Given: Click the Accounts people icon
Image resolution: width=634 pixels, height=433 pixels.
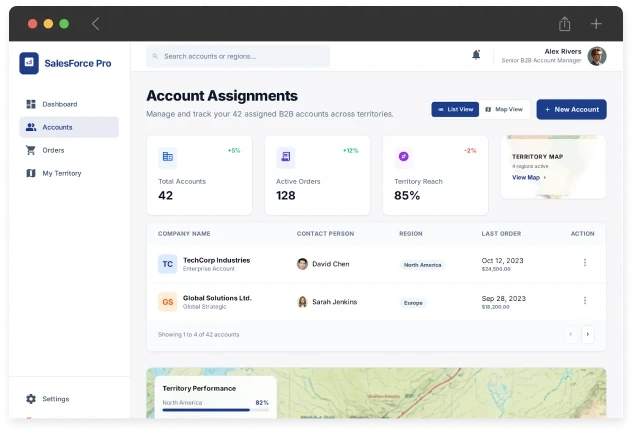Looking at the screenshot, I should pyautogui.click(x=31, y=127).
